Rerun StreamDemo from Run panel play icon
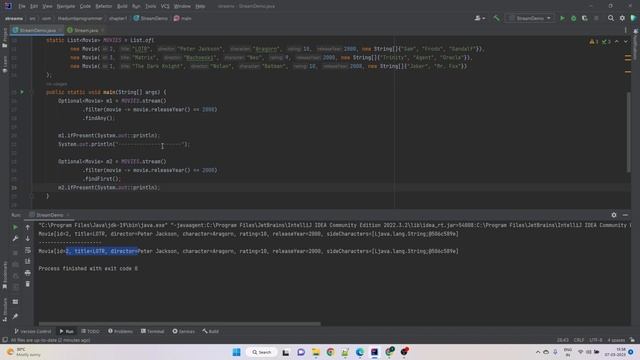640x360 pixels. pyautogui.click(x=15, y=227)
